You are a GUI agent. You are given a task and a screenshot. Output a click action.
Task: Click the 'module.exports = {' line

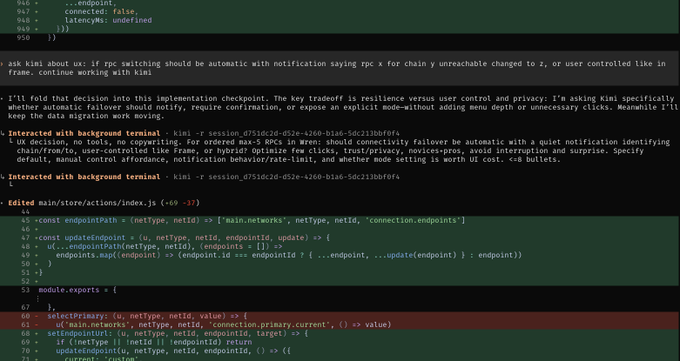[x=77, y=289]
